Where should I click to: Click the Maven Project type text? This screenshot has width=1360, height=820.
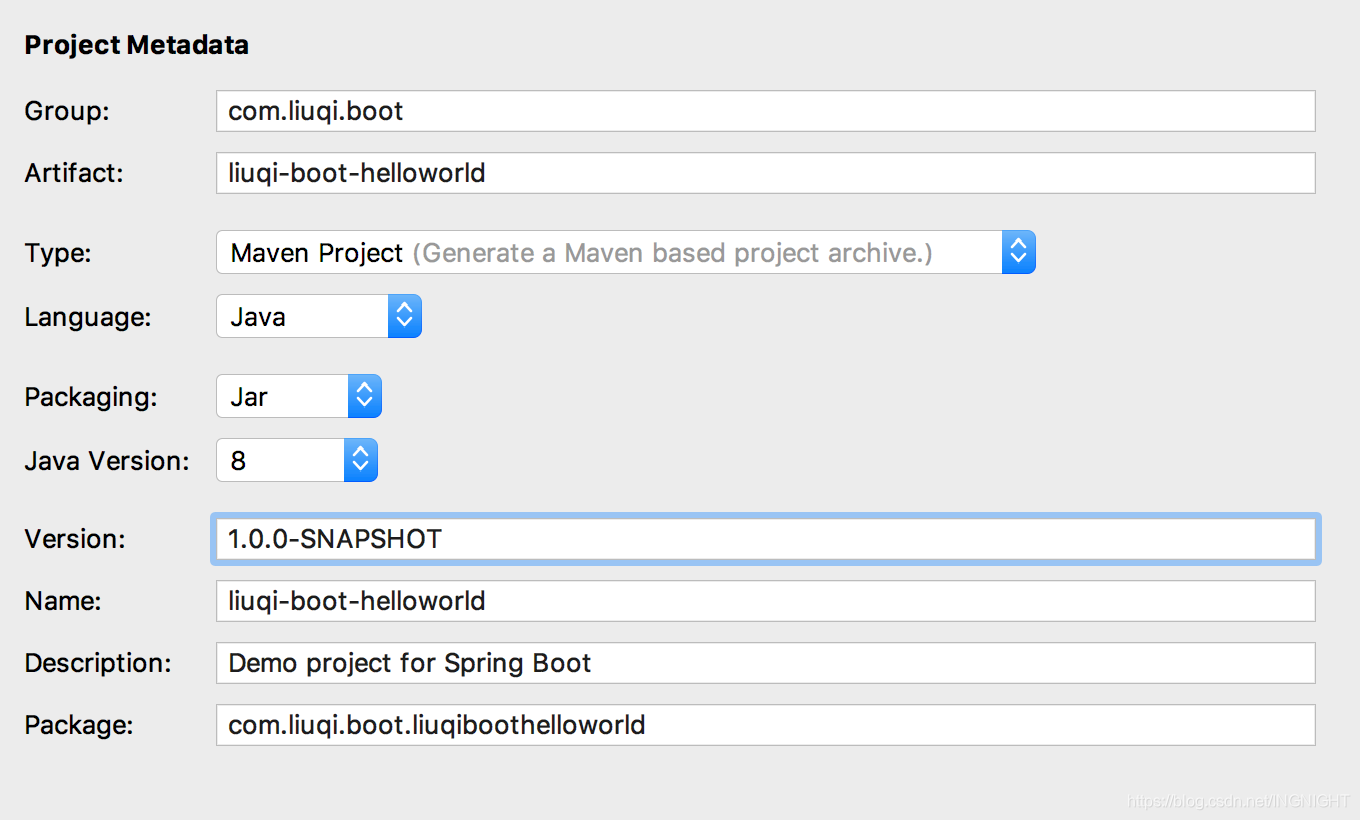(x=316, y=253)
